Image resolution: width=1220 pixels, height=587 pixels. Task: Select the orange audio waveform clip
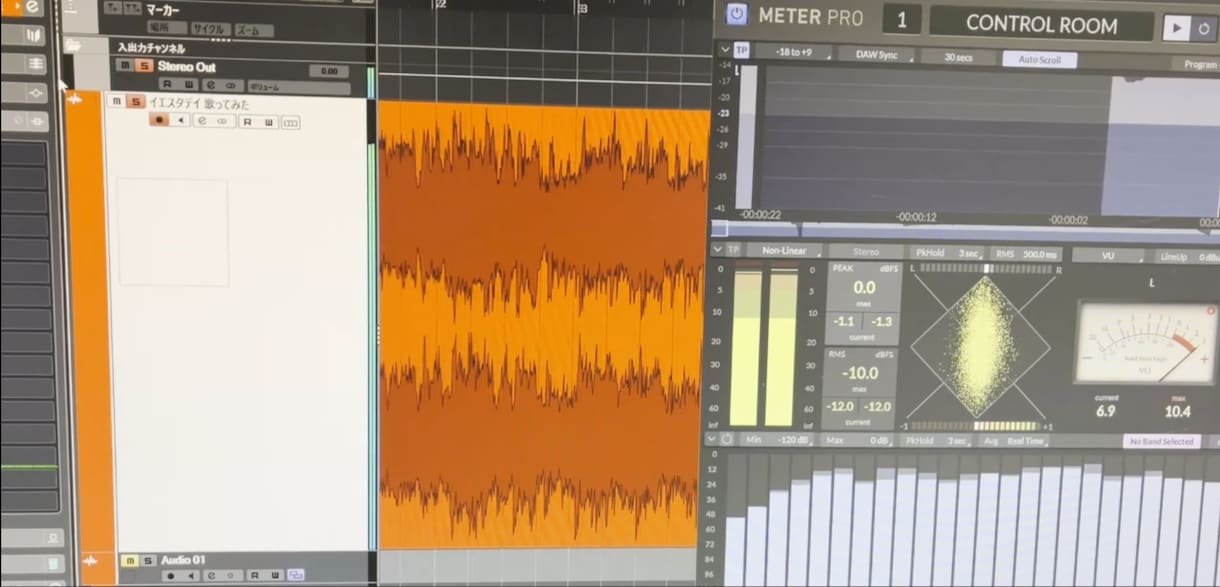(x=544, y=325)
